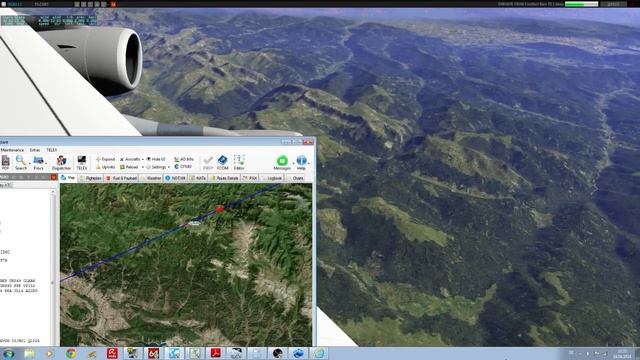Open the TELEX tool in toolbar
640x360 pixels.
[x=82, y=162]
